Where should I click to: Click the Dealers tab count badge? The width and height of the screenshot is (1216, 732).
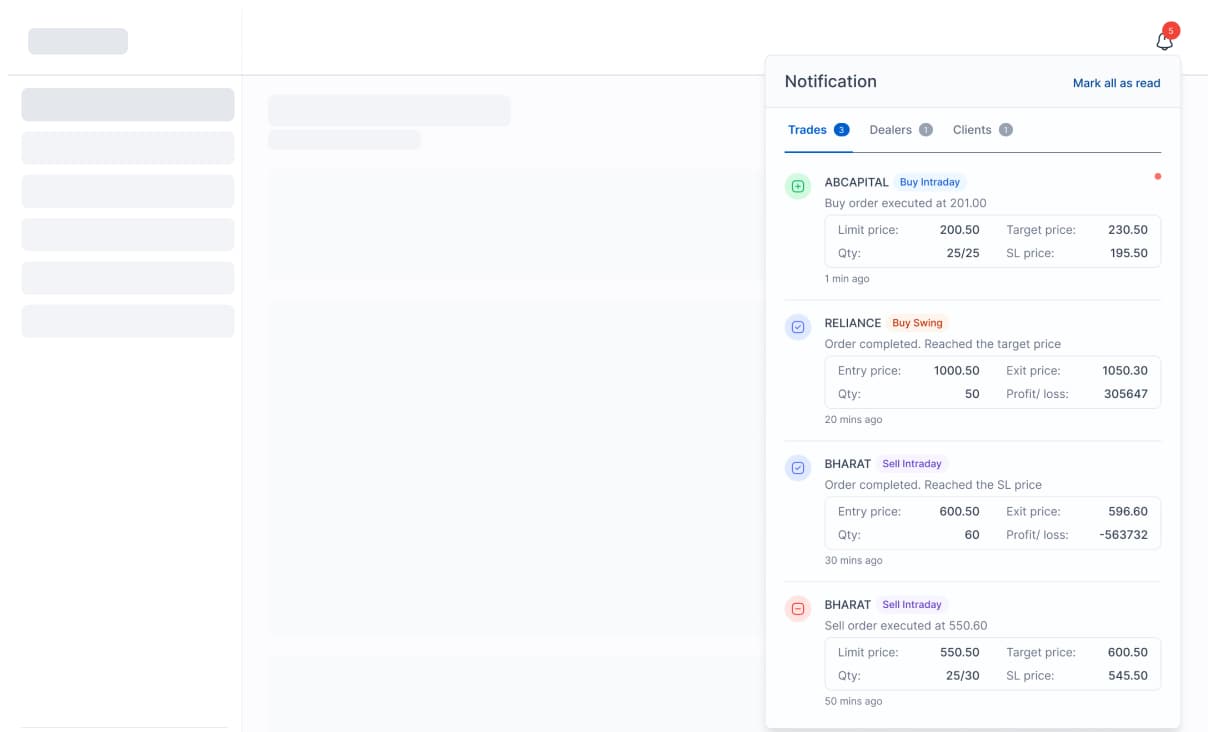[x=926, y=130]
